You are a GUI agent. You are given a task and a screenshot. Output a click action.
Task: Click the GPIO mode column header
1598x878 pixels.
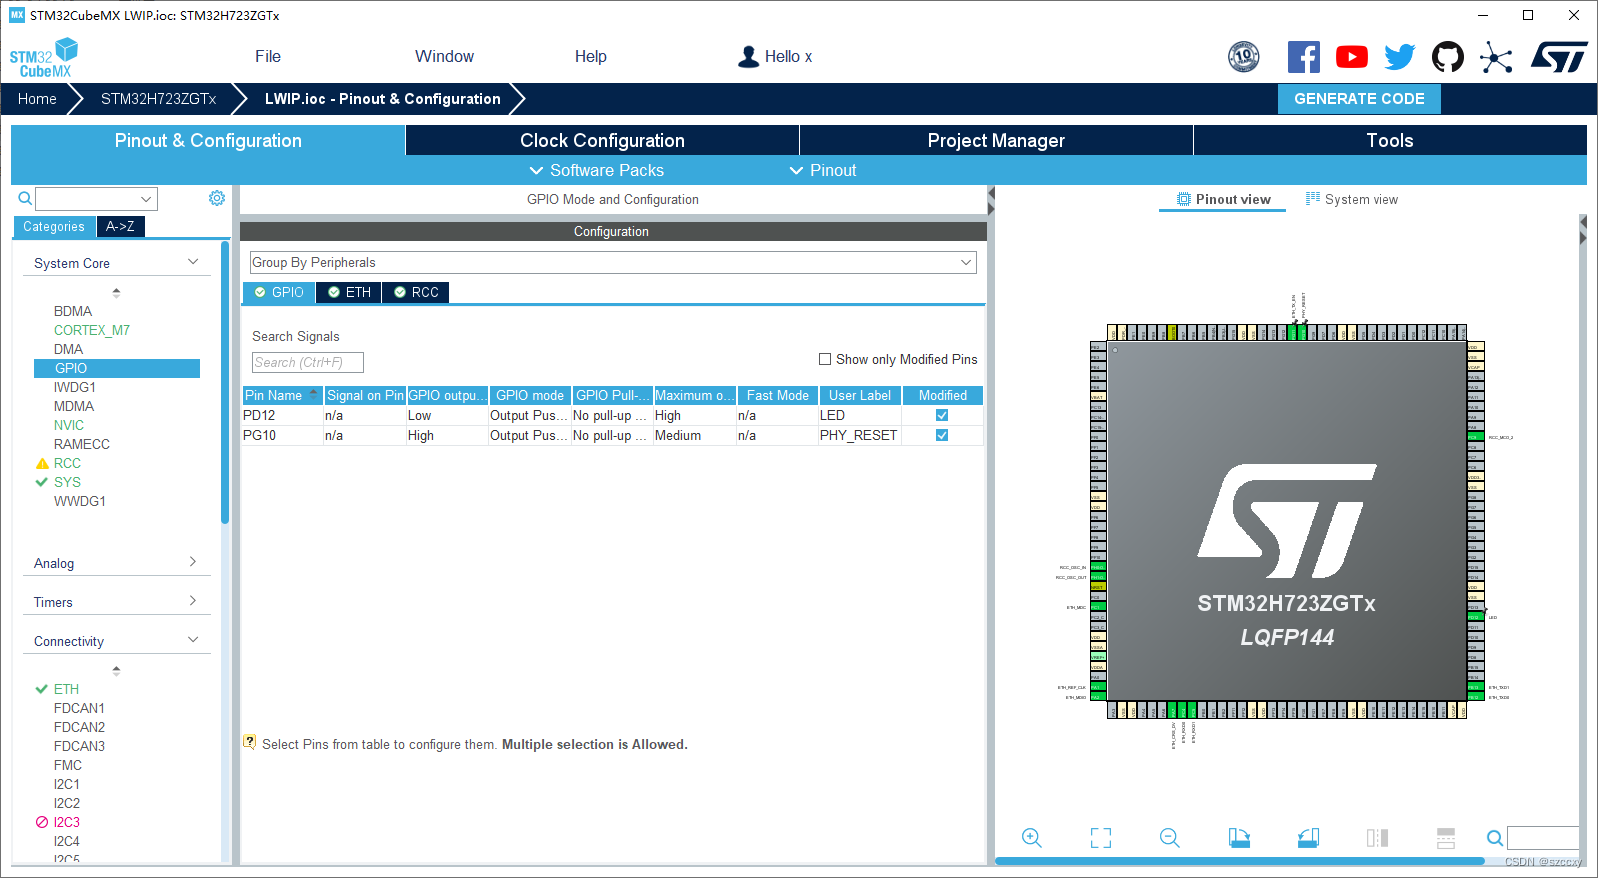point(530,395)
